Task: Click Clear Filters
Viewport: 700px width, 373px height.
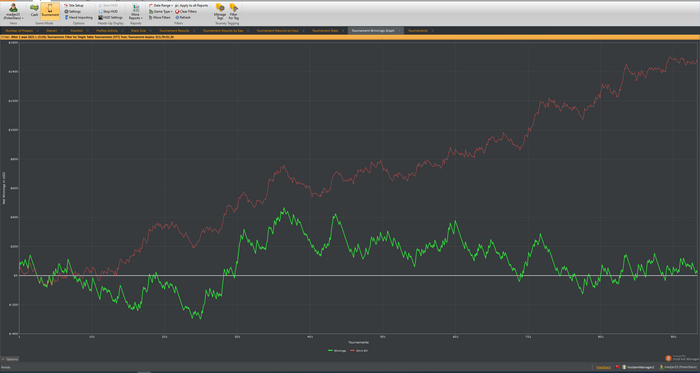Action: (x=186, y=11)
